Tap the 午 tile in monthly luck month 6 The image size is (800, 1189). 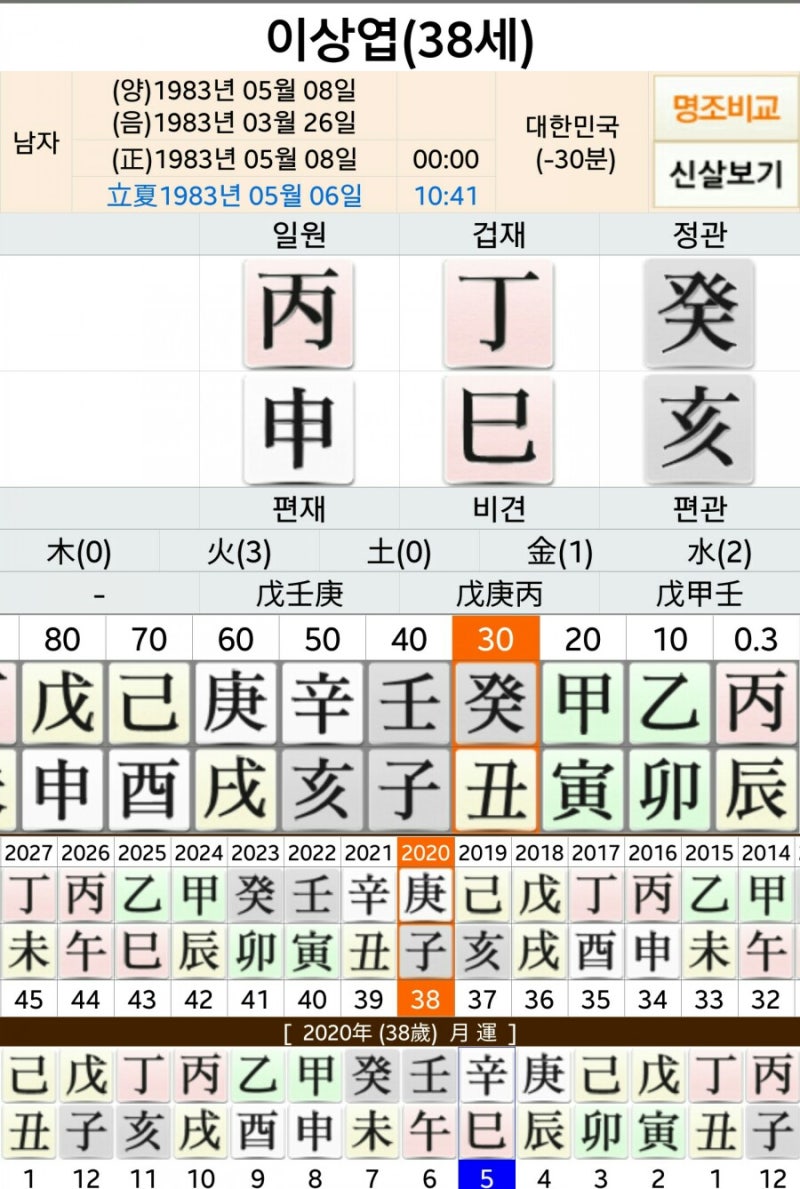point(429,1131)
